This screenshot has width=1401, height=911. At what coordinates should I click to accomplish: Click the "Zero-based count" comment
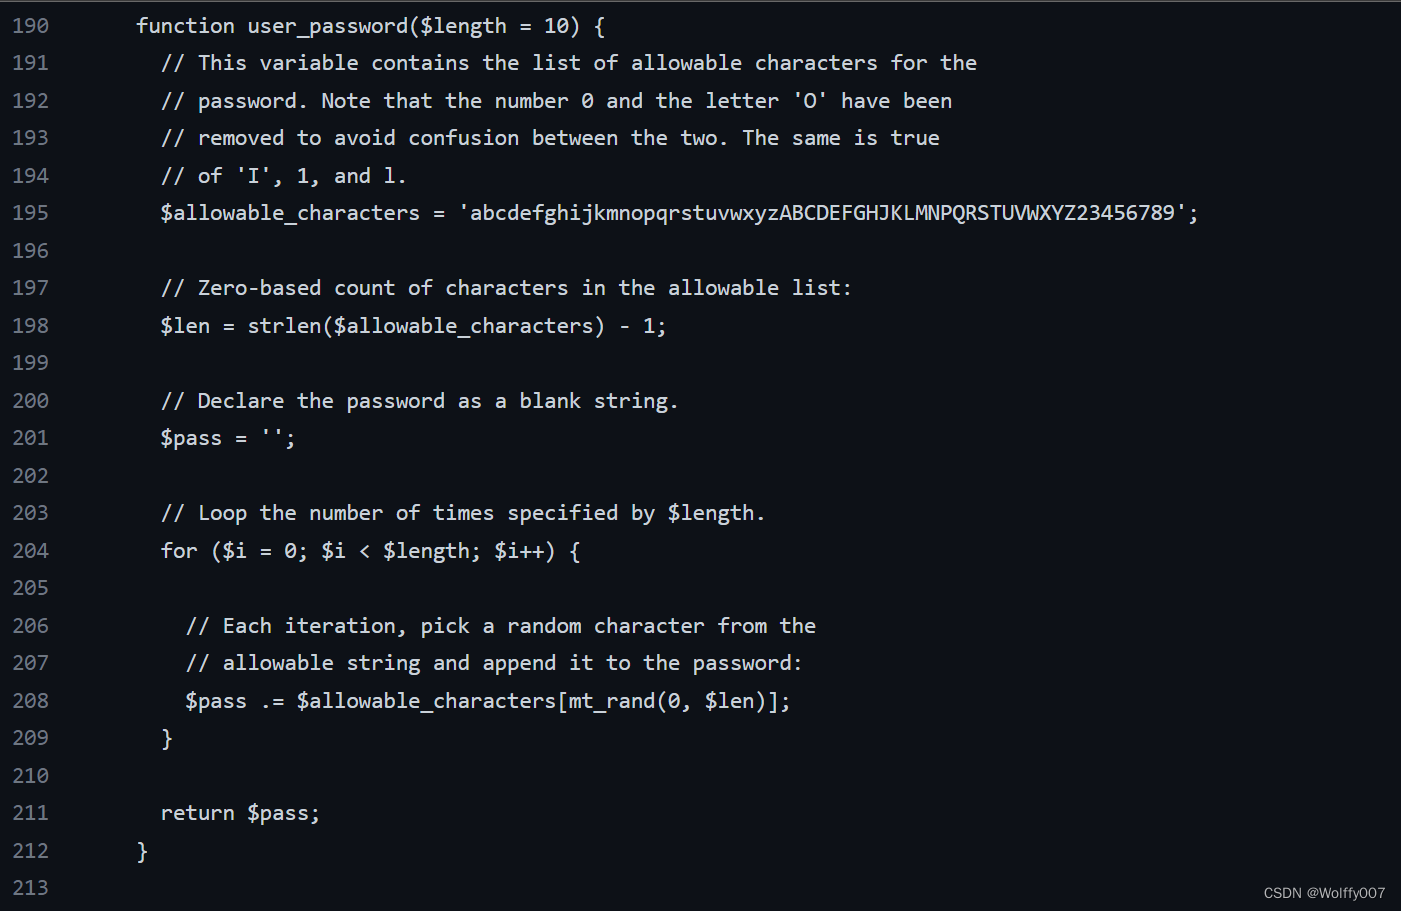(506, 288)
